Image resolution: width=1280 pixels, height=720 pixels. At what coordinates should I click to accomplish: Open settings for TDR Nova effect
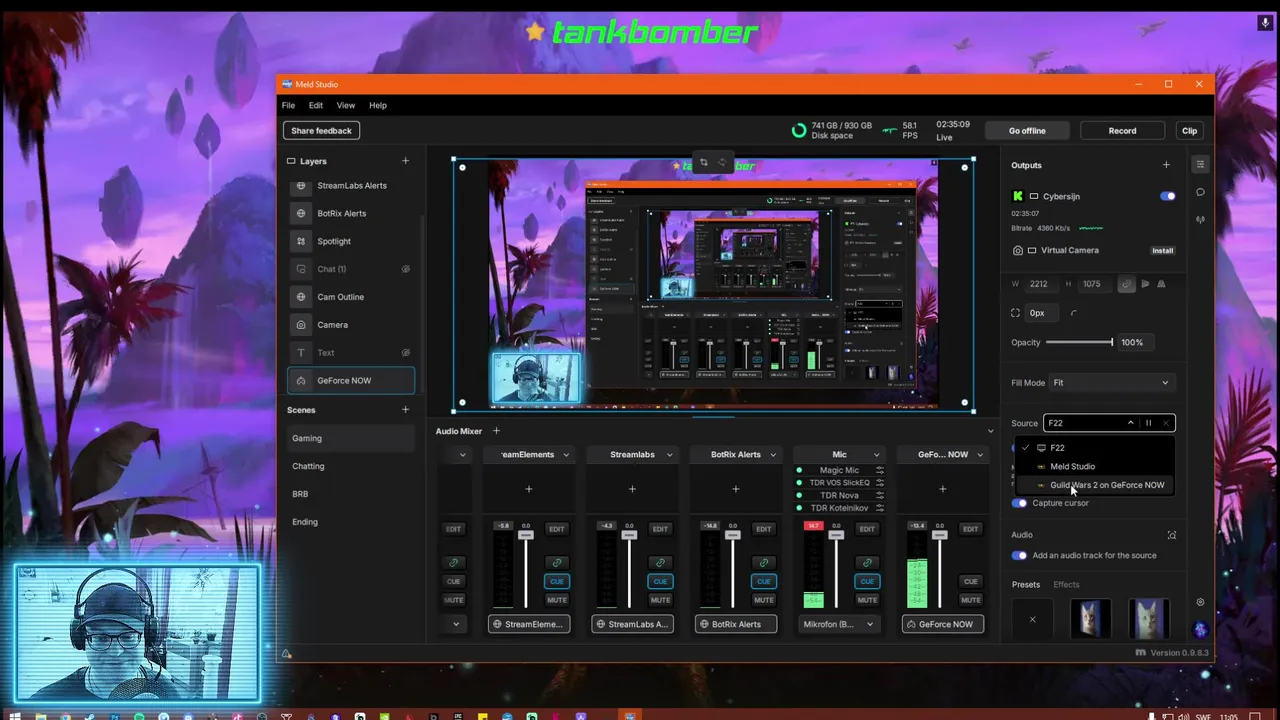pos(879,495)
